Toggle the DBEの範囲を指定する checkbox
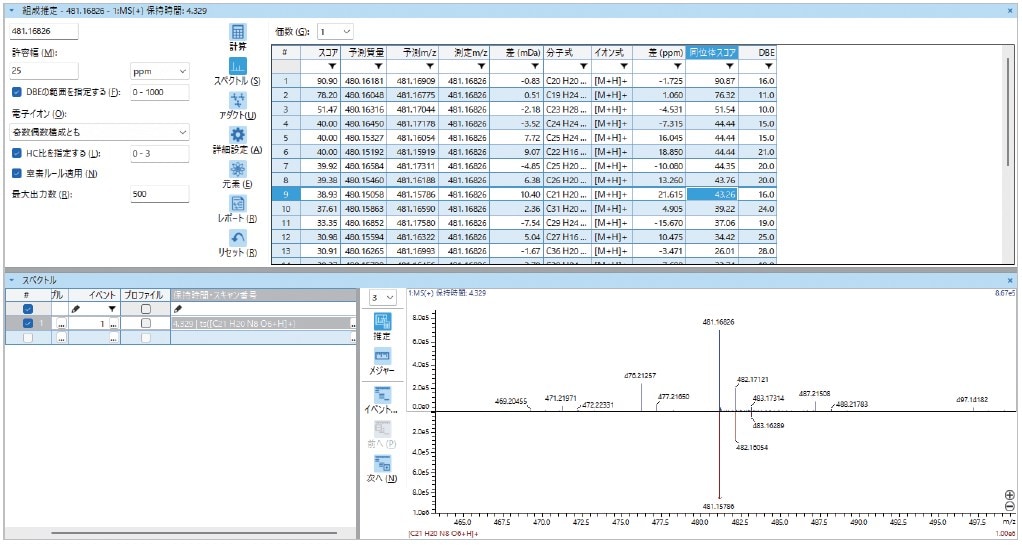This screenshot has height=545, width=1022. pos(17,92)
